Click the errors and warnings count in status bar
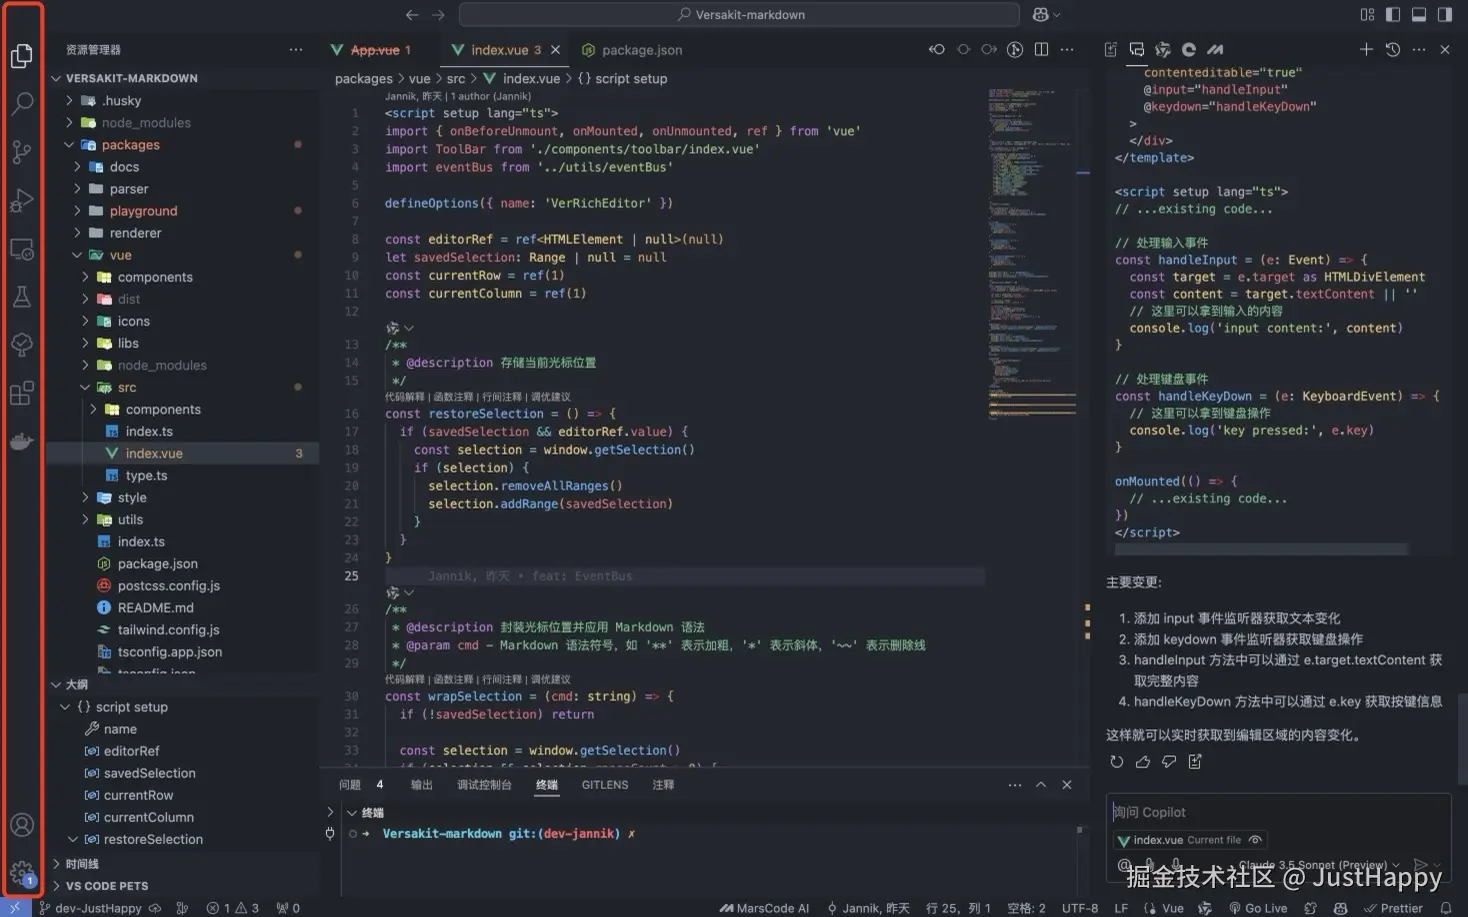1468x917 pixels. click(232, 908)
